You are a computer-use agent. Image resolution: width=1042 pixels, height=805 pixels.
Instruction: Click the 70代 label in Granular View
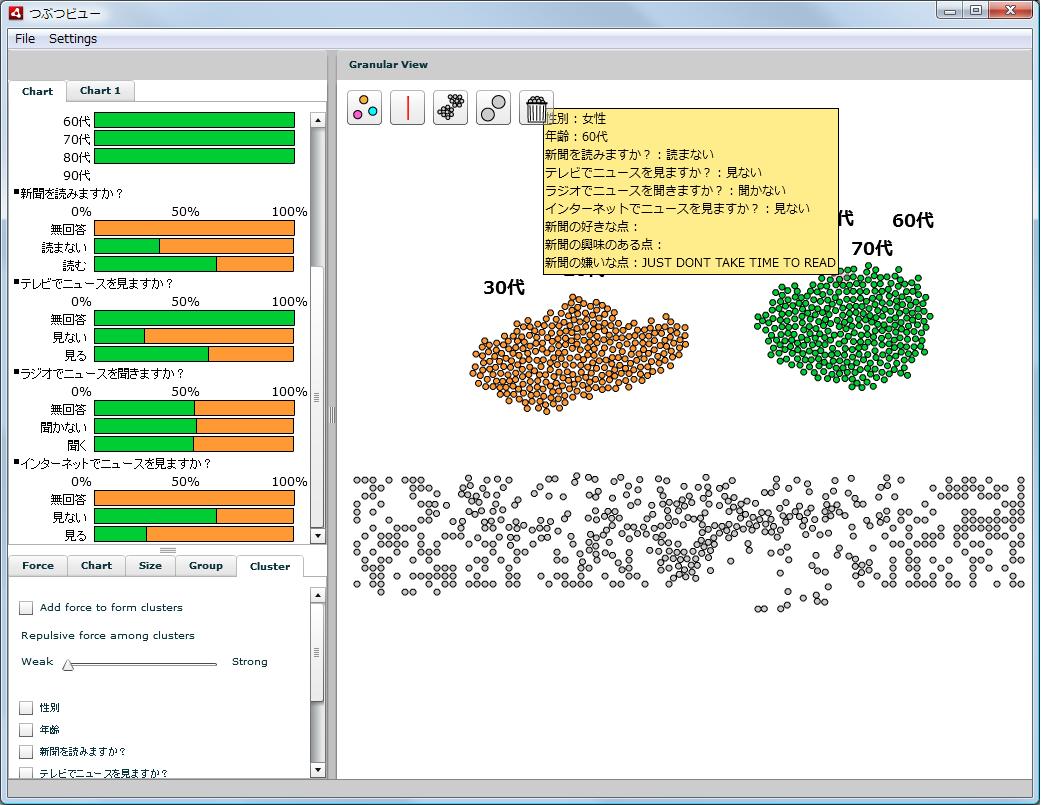point(872,249)
